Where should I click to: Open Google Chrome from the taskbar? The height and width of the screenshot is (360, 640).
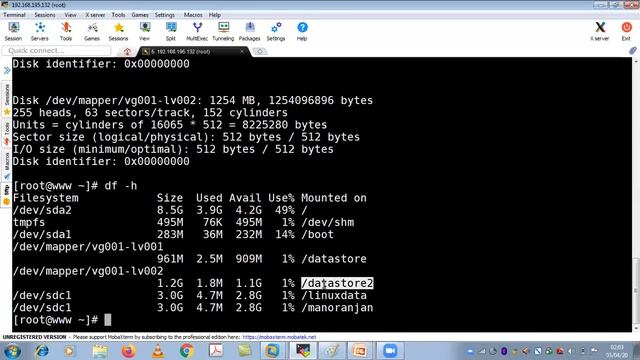click(x=187, y=351)
